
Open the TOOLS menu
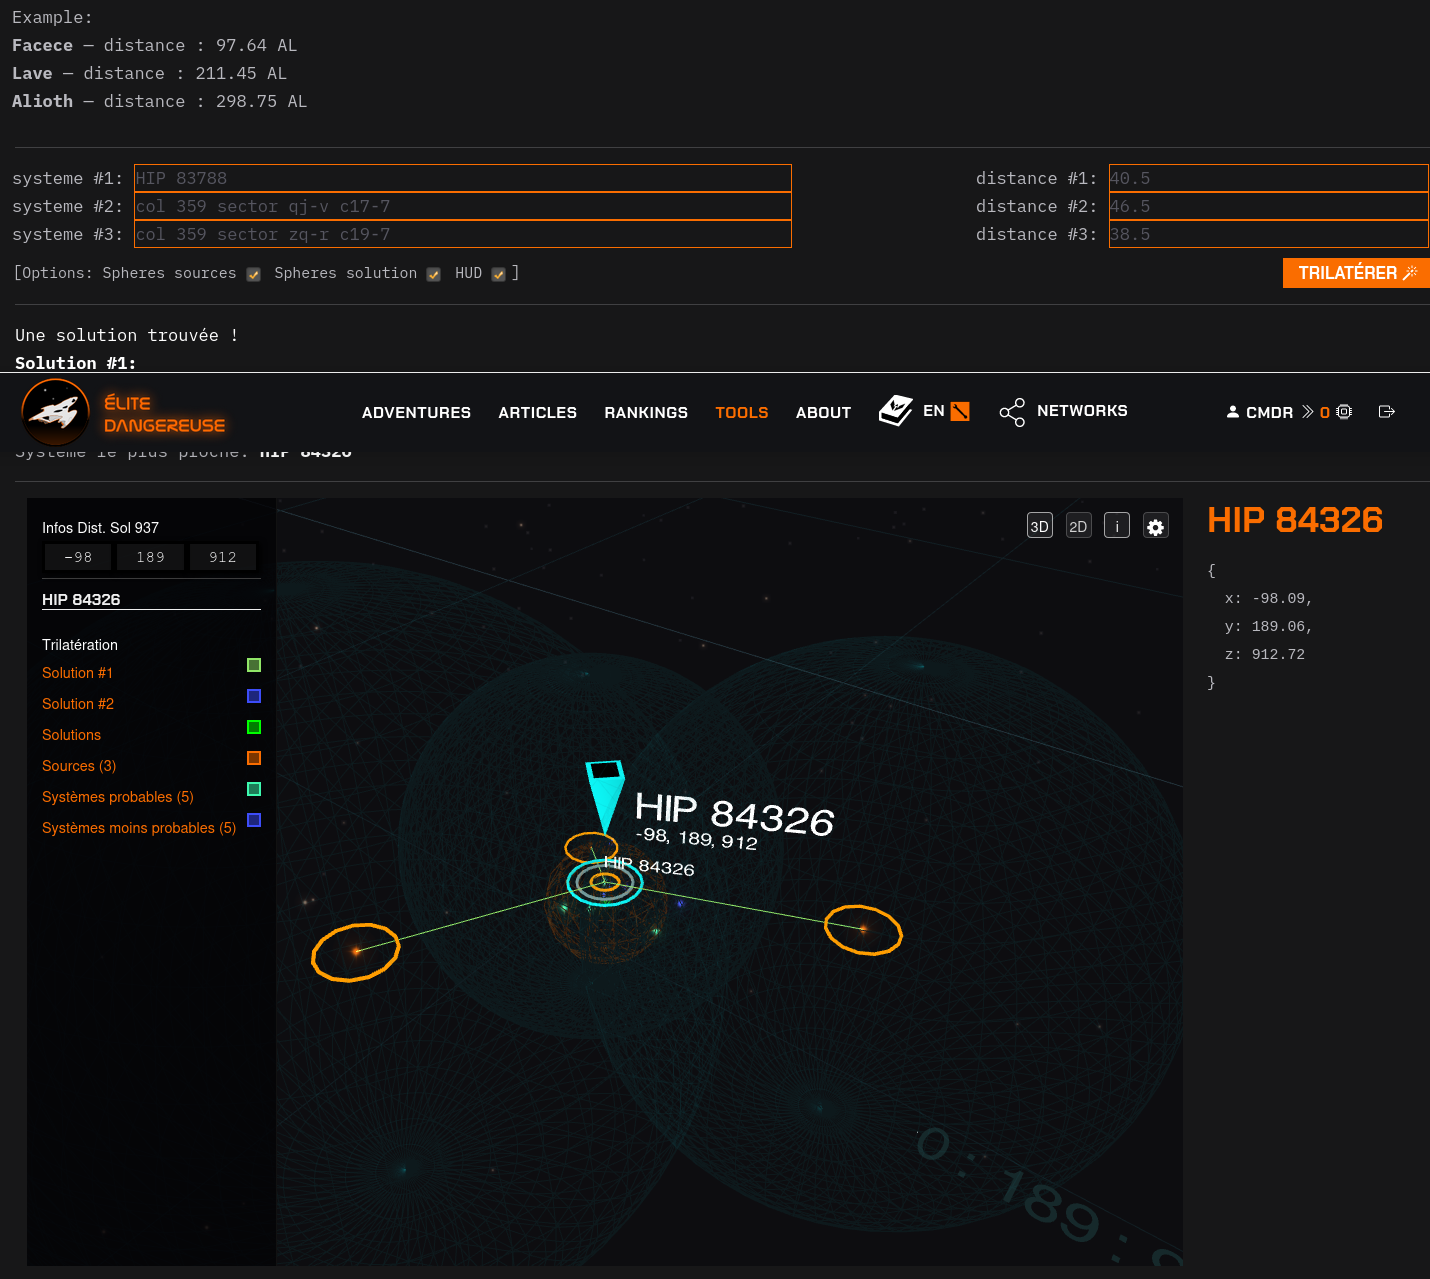click(x=742, y=412)
